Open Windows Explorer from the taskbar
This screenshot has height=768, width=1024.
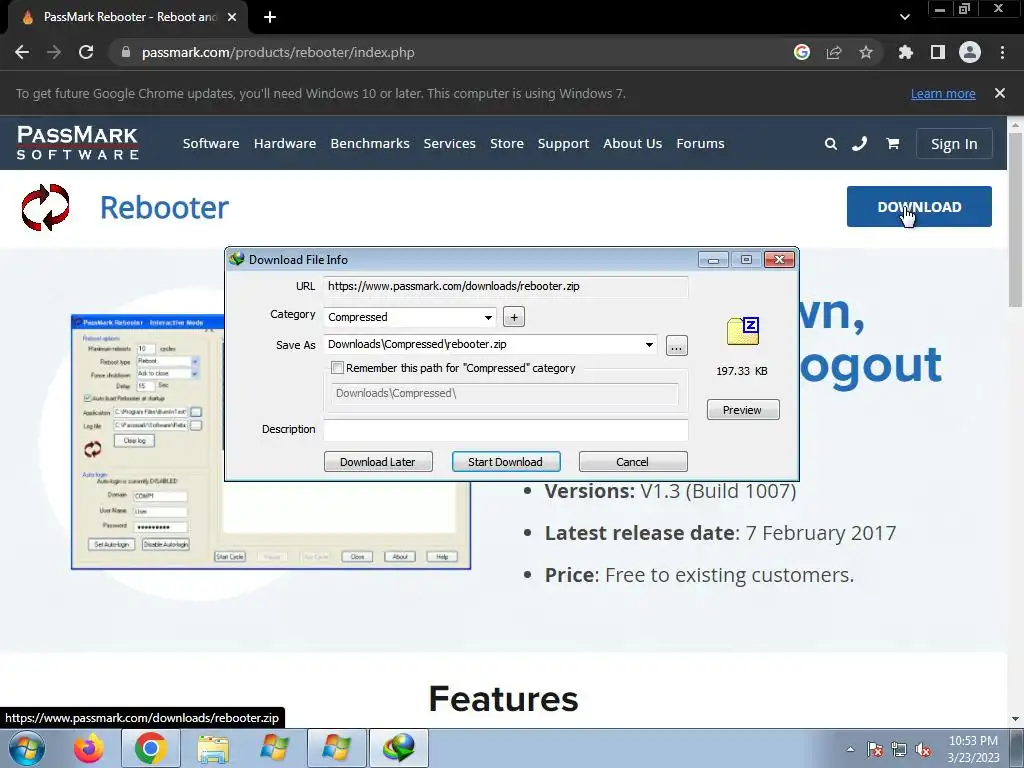(x=213, y=748)
